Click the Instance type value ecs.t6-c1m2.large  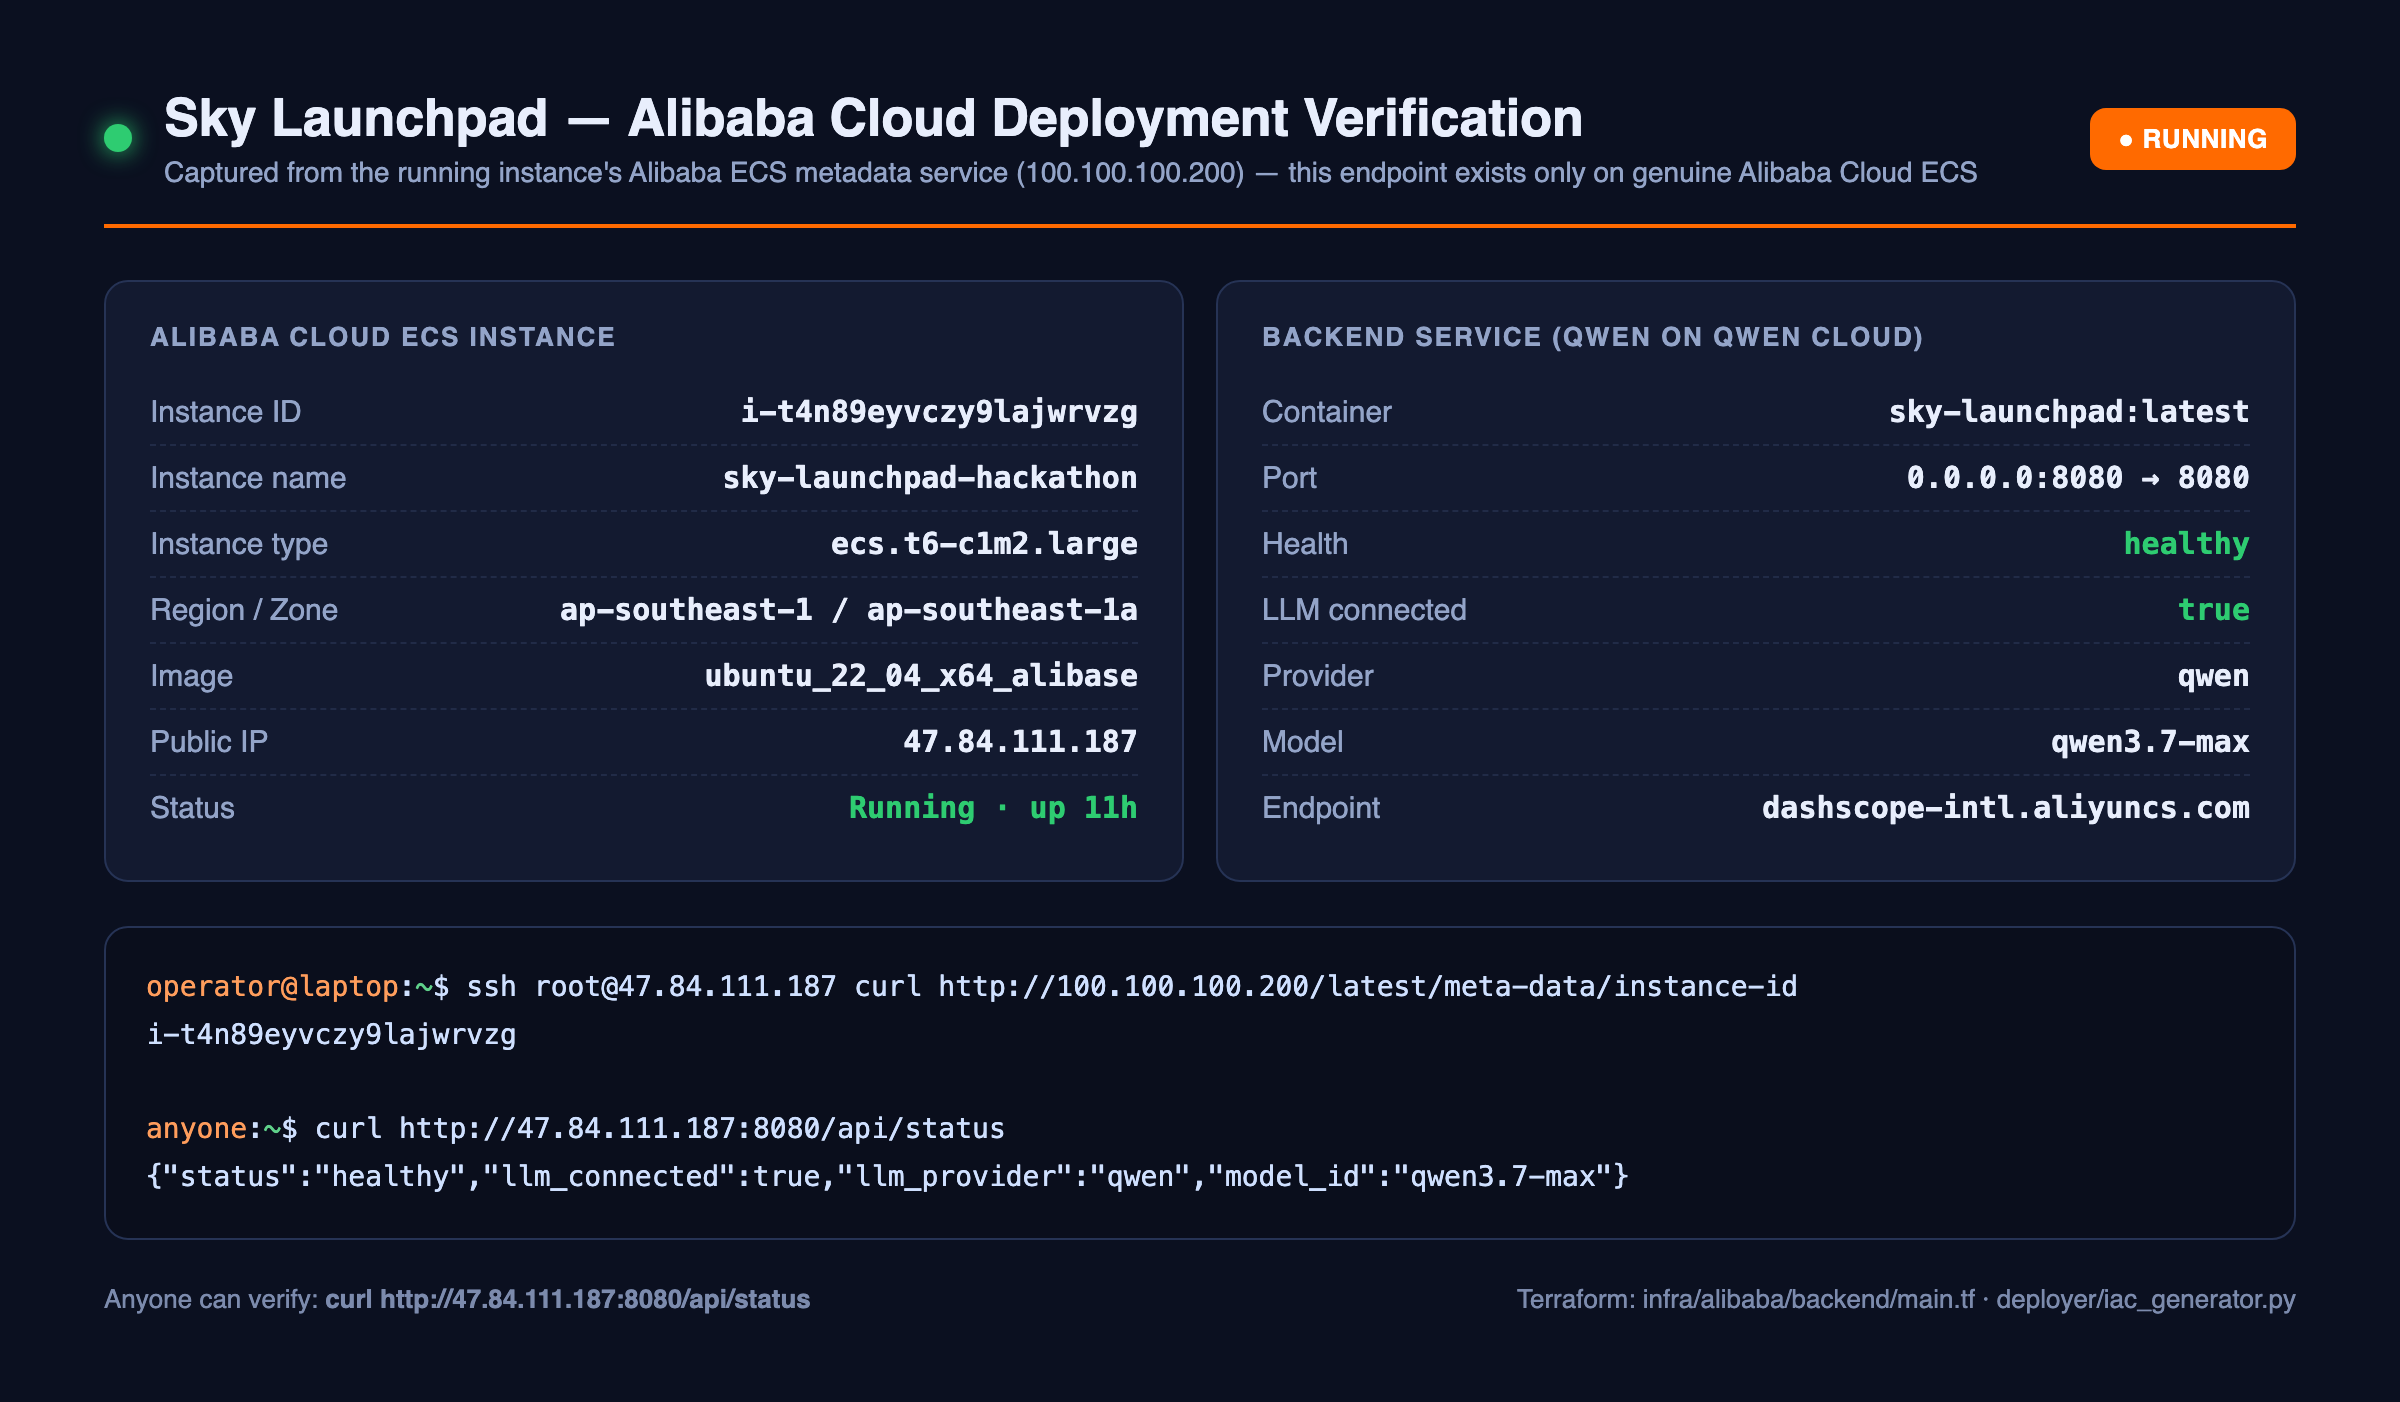pos(984,544)
